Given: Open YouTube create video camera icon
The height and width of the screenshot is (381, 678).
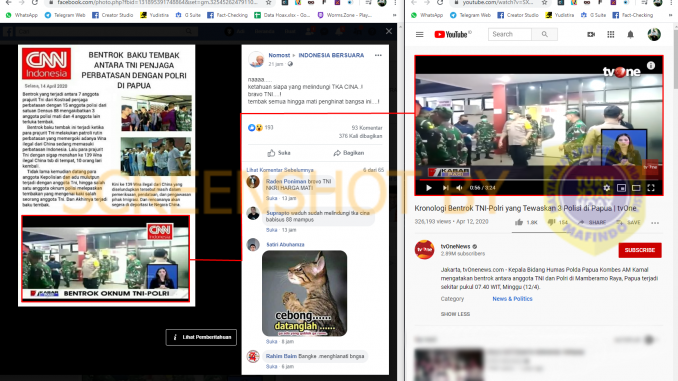Looking at the screenshot, I should pos(591,34).
